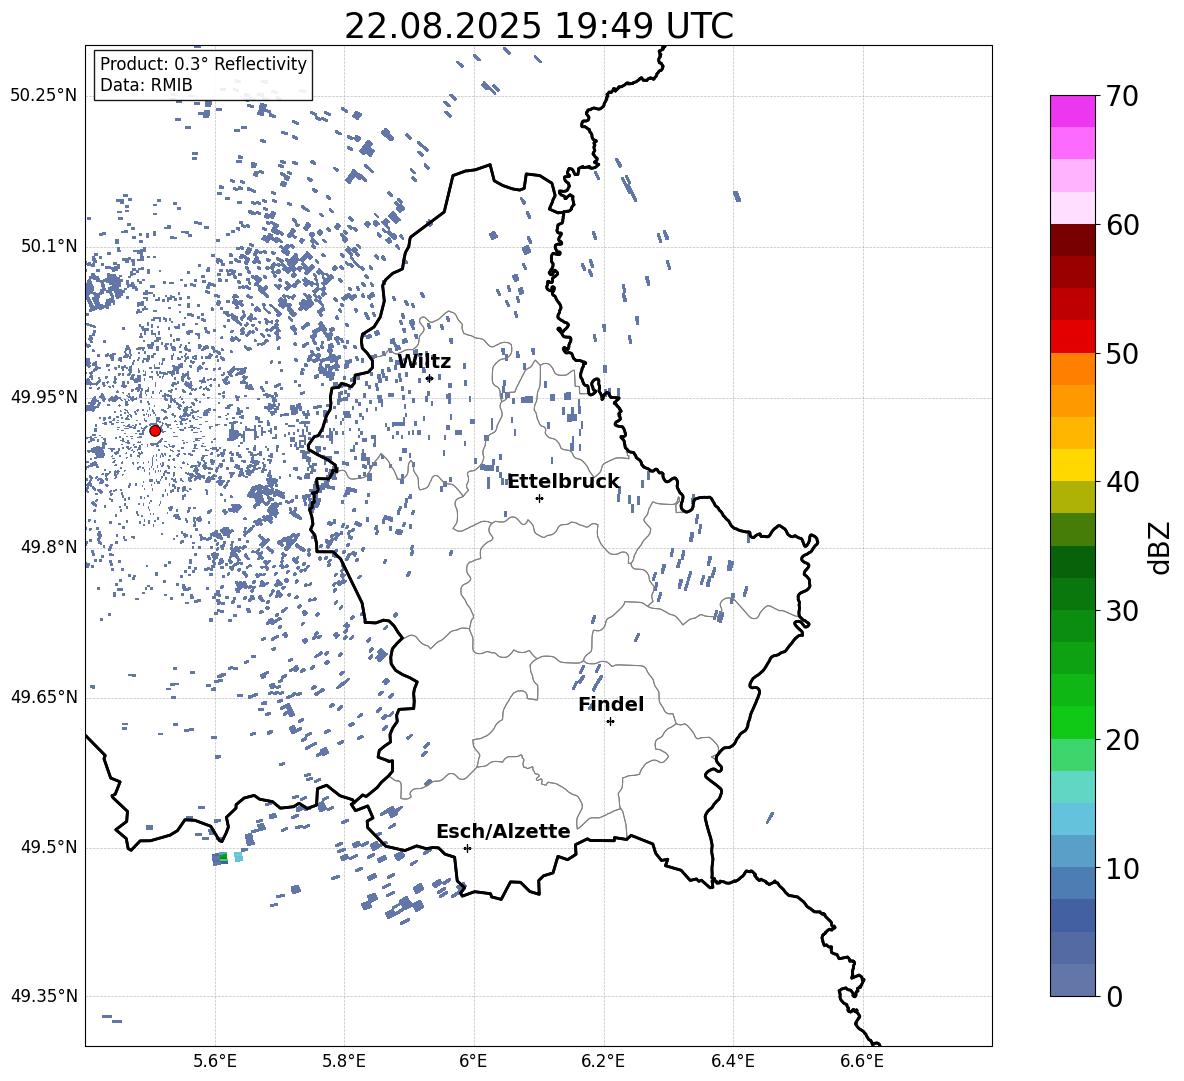The width and height of the screenshot is (1184, 1081).
Task: Click the Esch/Alzette station cross marker
Action: [x=467, y=848]
